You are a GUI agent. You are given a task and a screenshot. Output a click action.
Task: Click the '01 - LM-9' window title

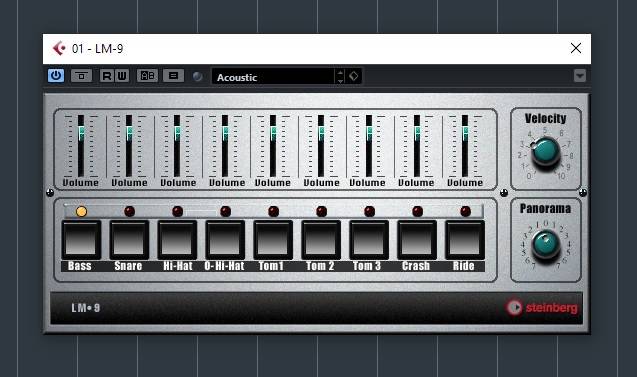(x=98, y=49)
